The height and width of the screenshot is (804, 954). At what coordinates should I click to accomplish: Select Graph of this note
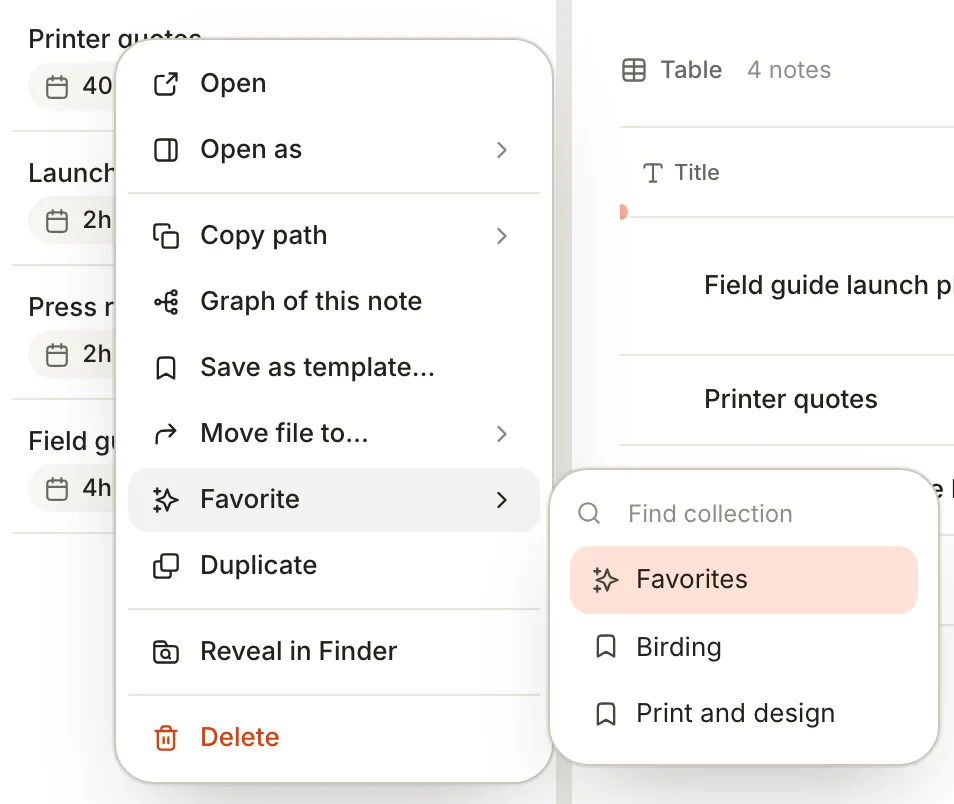click(333, 302)
